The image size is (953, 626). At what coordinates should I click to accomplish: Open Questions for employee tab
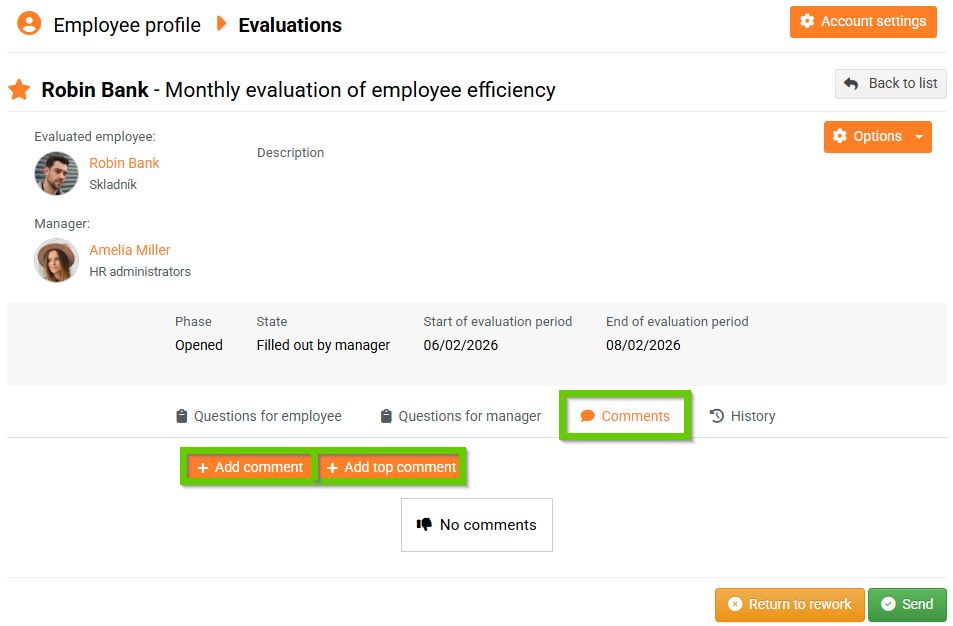coord(258,416)
